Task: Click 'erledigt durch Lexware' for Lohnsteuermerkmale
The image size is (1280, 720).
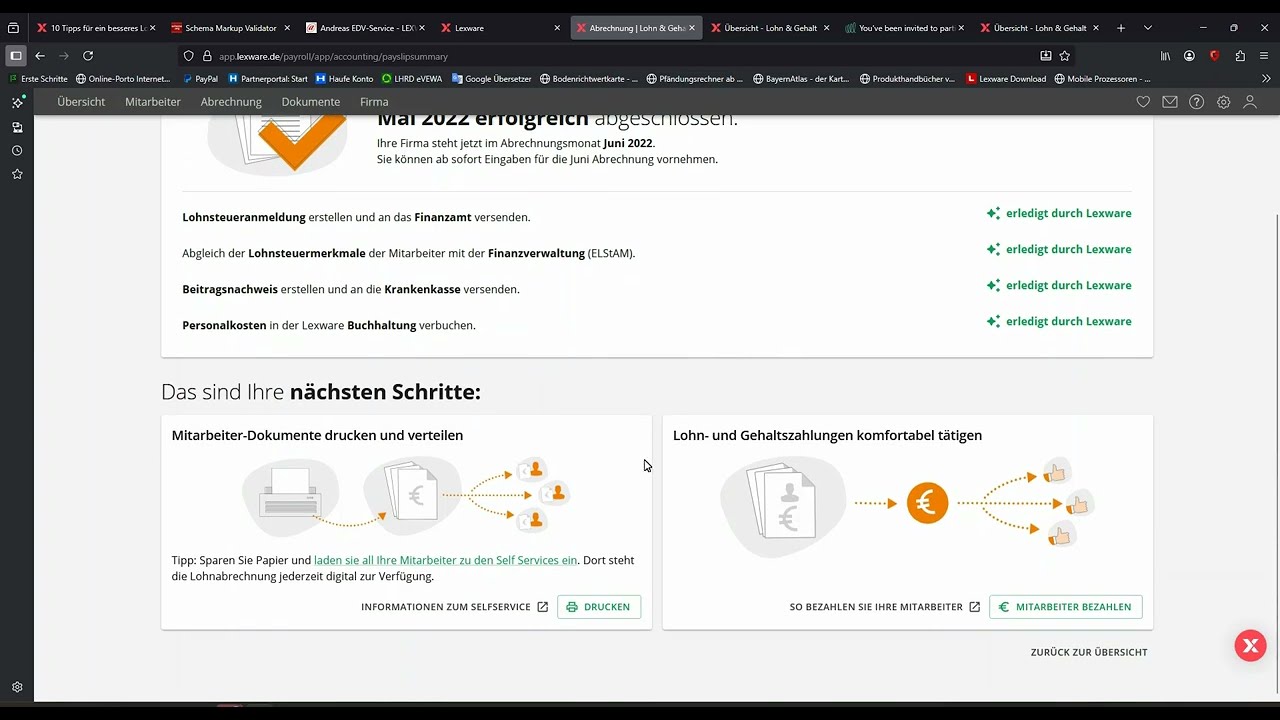Action: coord(1059,249)
